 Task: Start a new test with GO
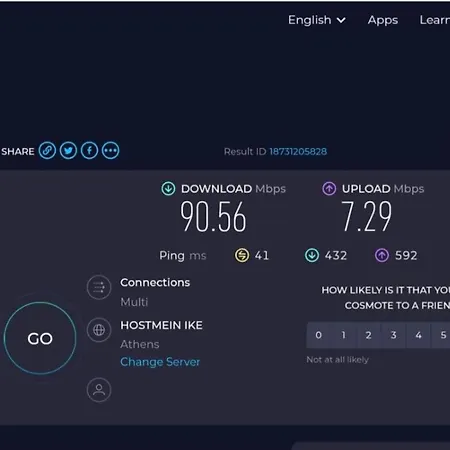pos(40,338)
